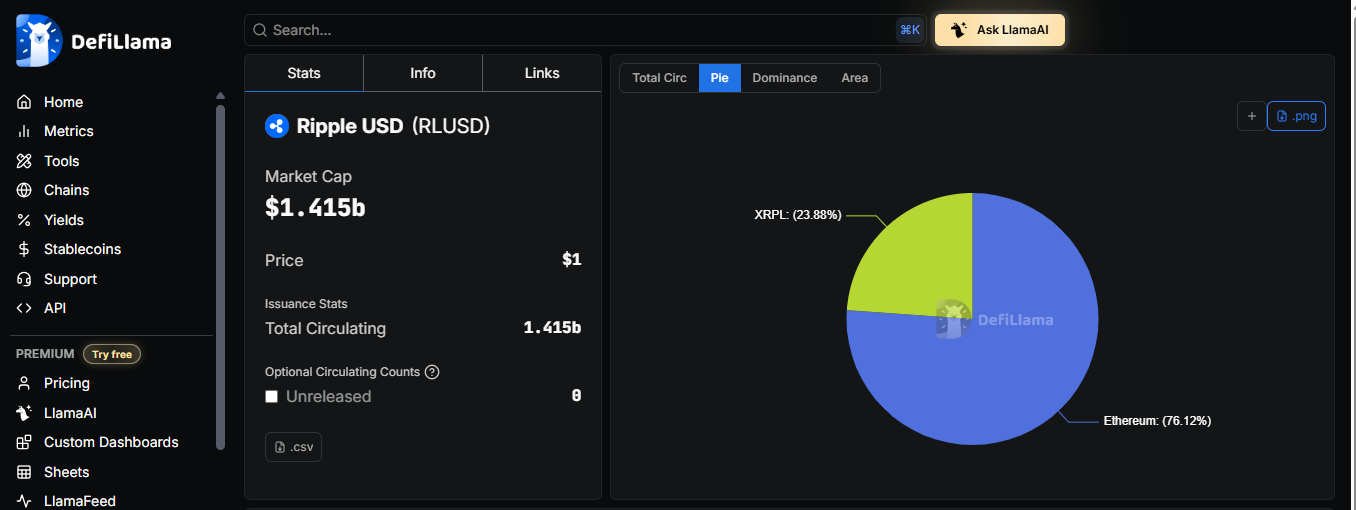Switch to the Info tab

(423, 73)
